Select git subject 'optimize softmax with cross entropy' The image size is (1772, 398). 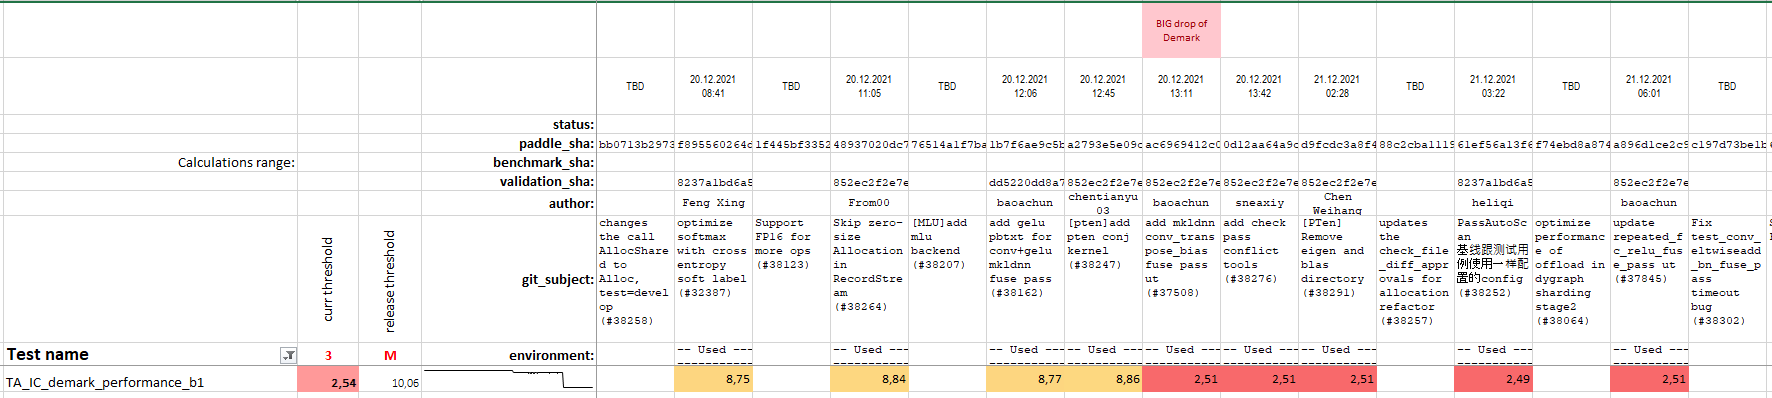pyautogui.click(x=713, y=279)
